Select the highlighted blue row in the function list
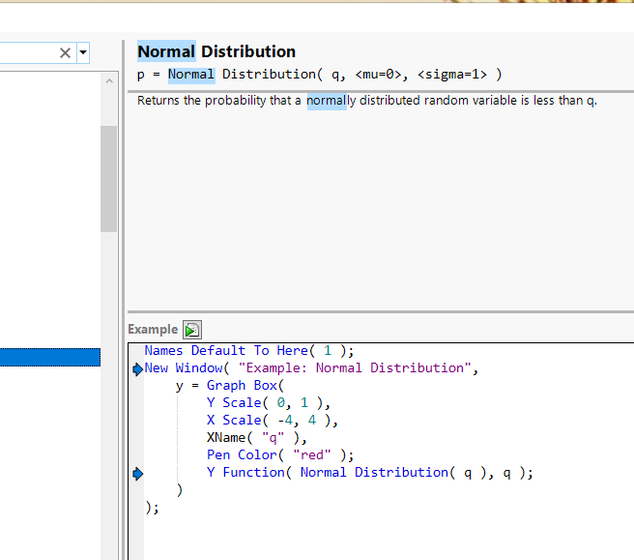This screenshot has width=634, height=560. pos(50,357)
